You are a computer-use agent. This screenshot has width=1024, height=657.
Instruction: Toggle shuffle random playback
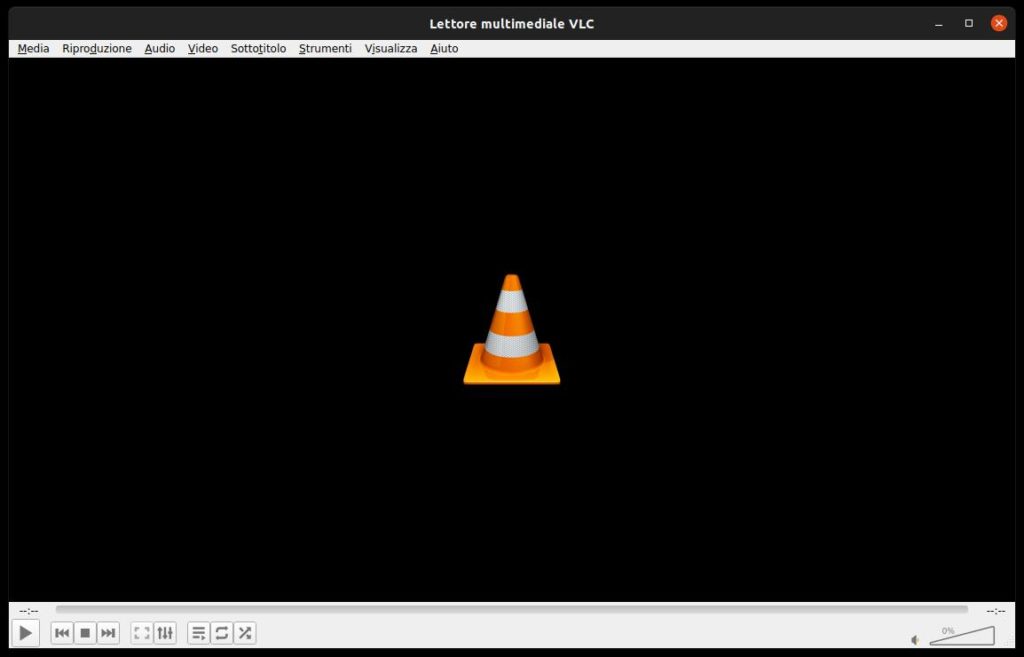click(245, 633)
